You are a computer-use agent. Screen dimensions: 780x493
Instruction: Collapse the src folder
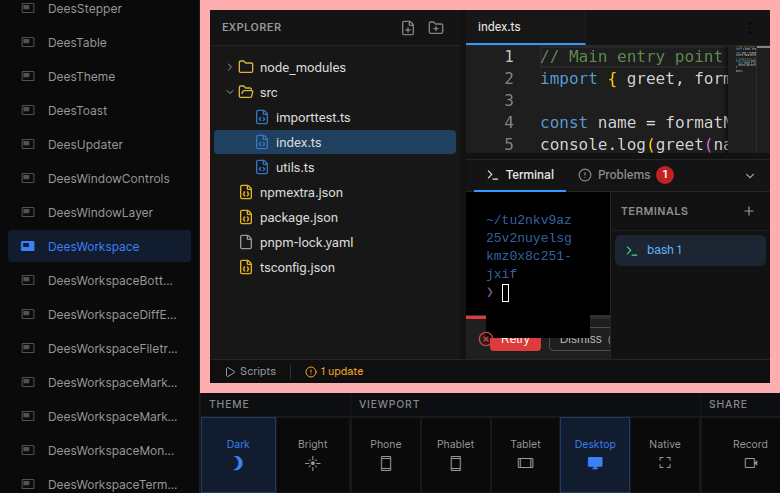[x=230, y=92]
